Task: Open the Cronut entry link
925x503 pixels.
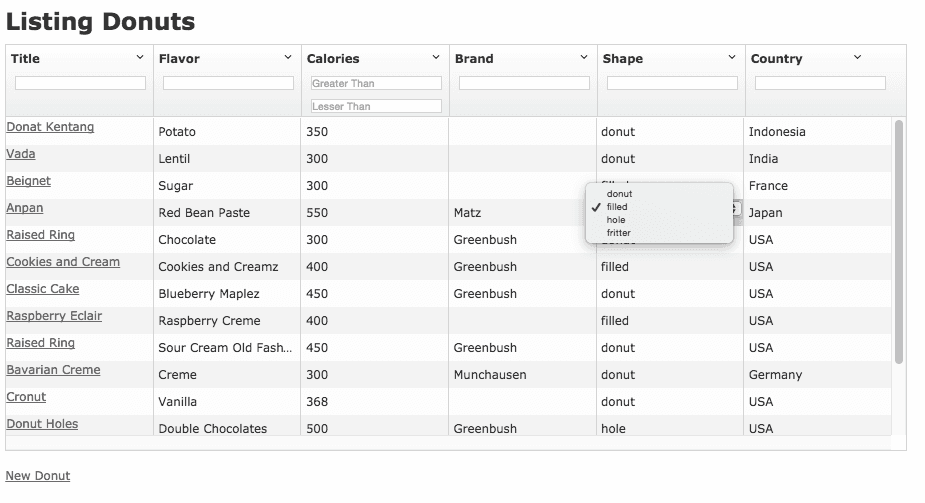Action: 26,397
